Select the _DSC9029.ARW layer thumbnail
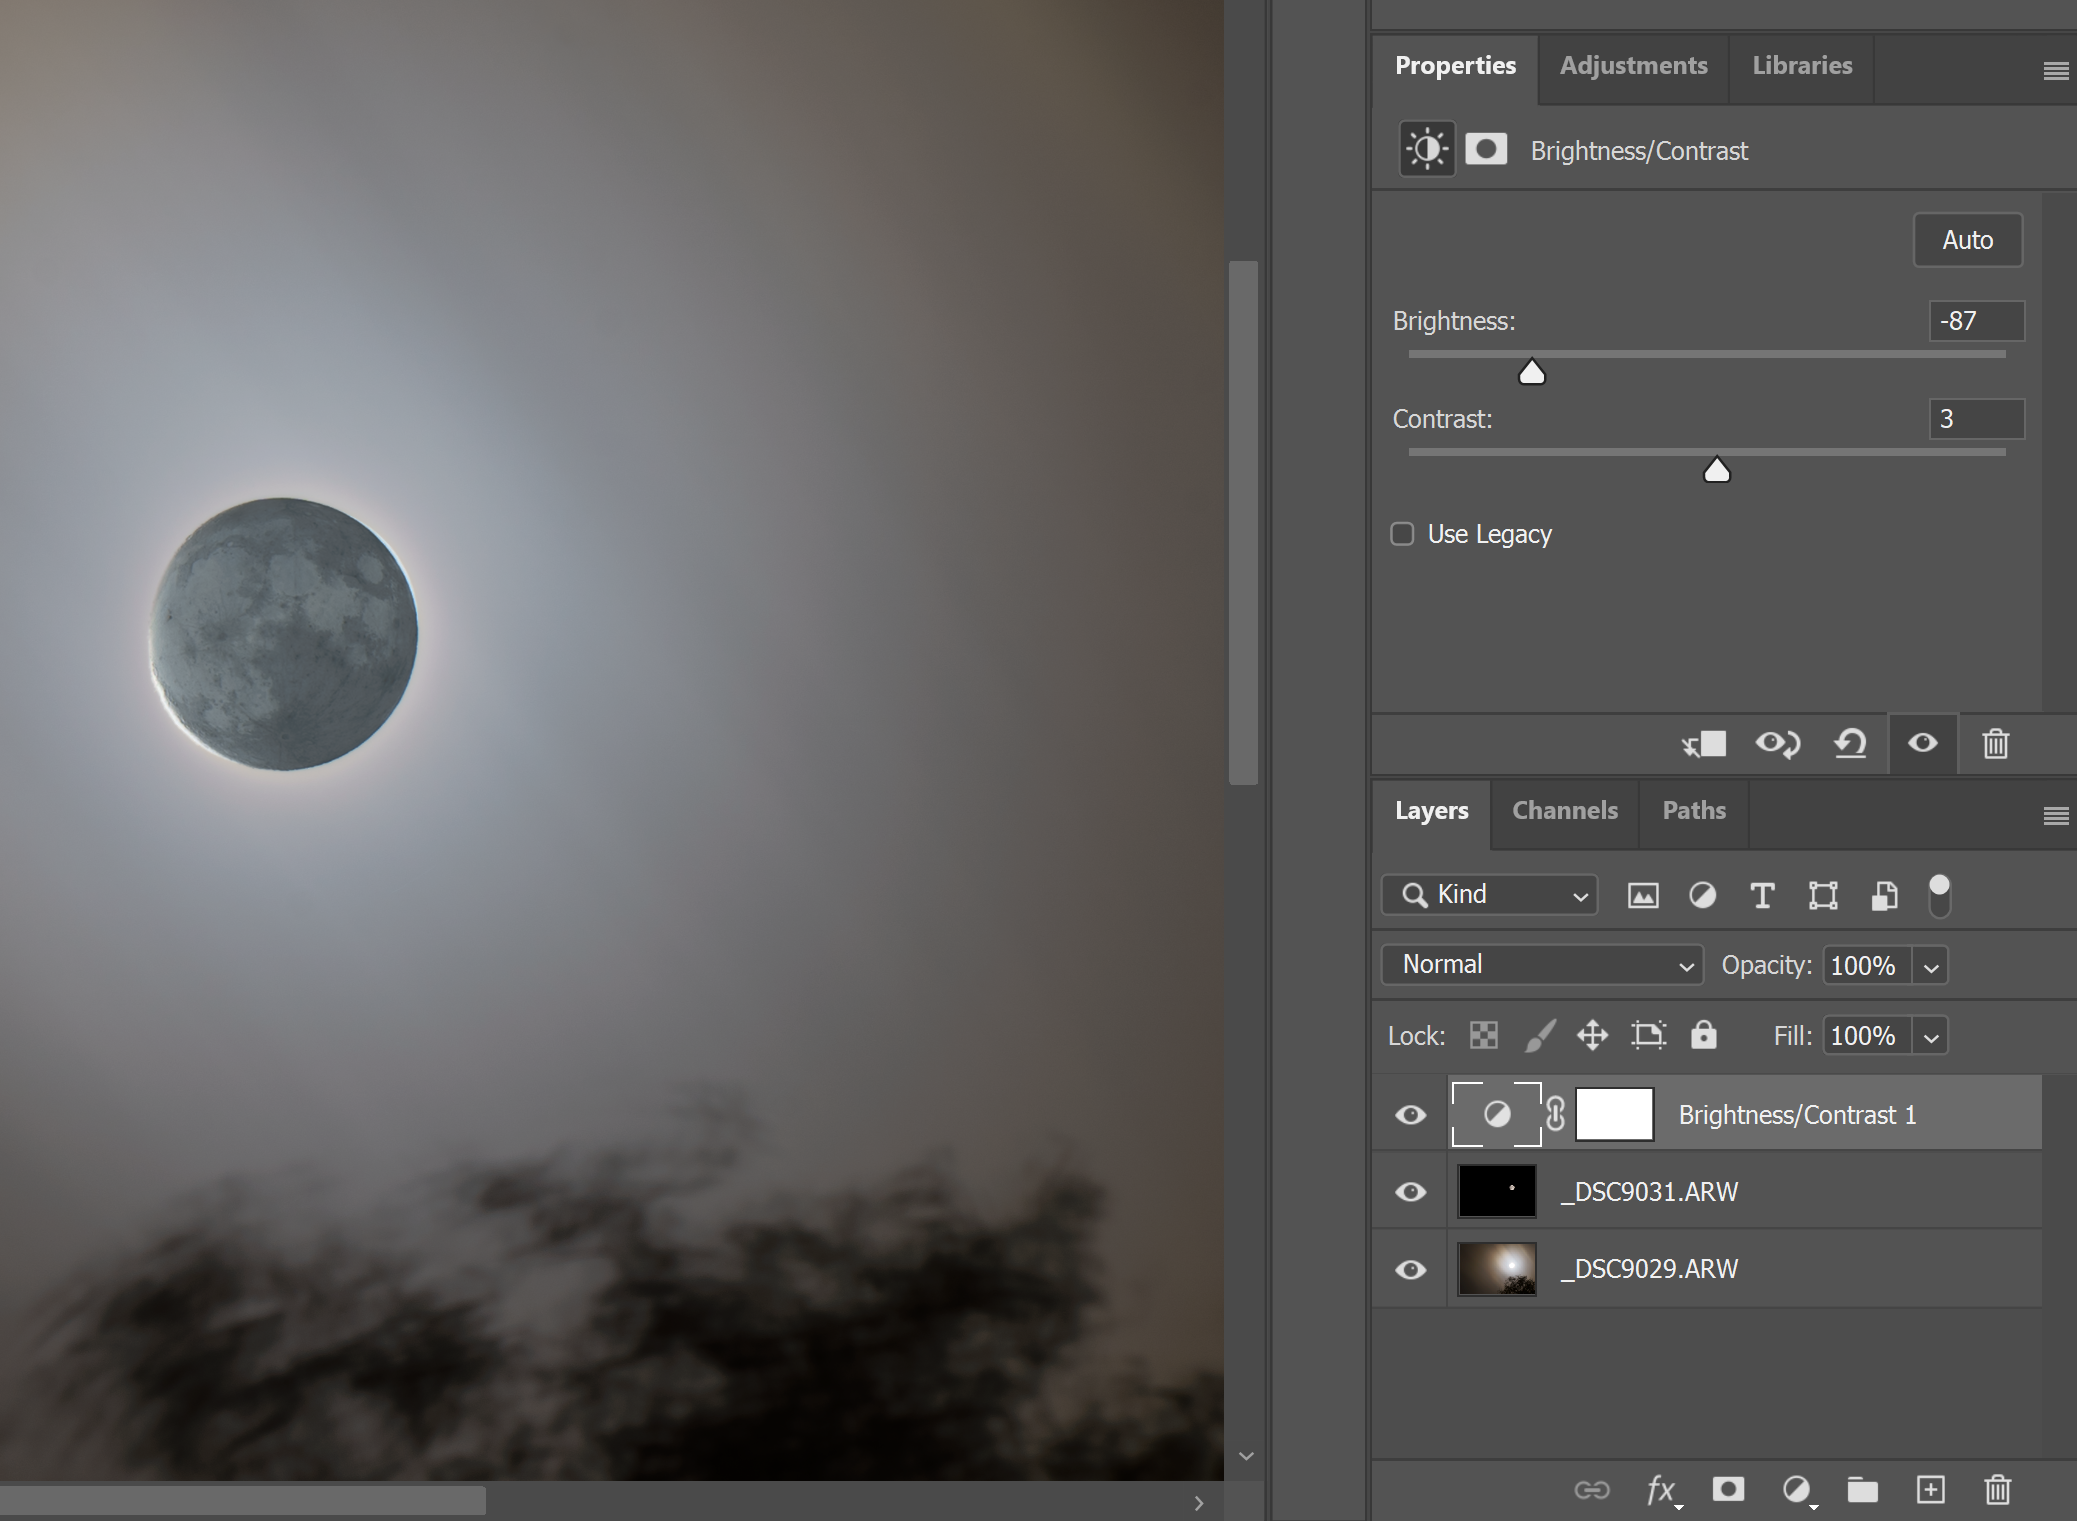 [x=1496, y=1269]
